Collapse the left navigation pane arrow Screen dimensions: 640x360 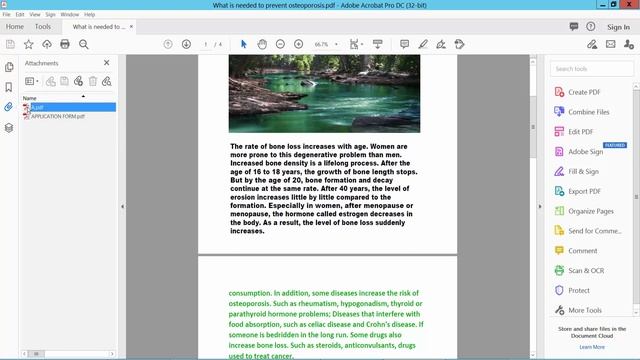pyautogui.click(x=122, y=207)
